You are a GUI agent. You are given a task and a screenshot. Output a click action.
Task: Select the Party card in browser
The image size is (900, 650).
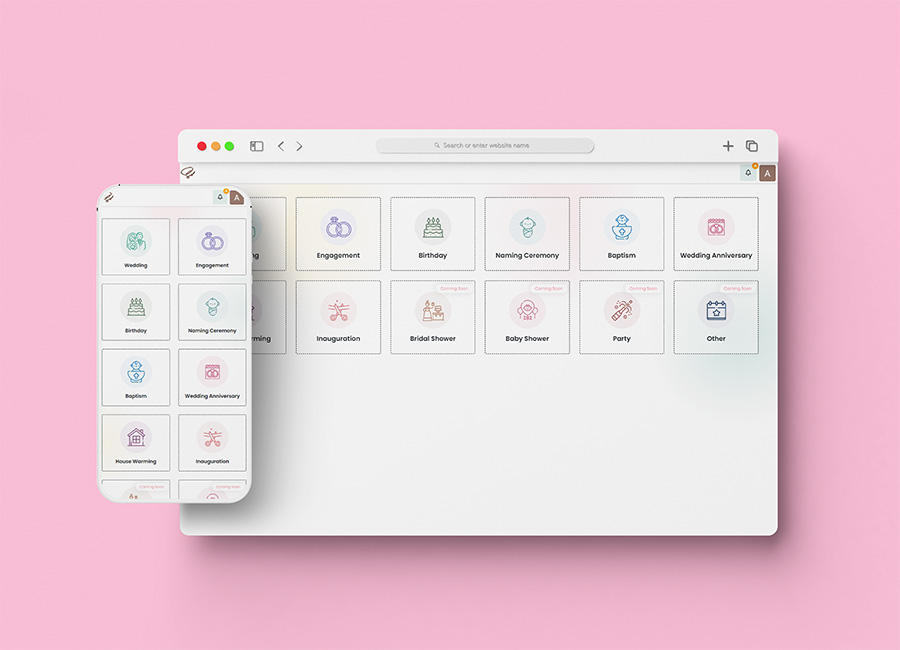coord(621,317)
